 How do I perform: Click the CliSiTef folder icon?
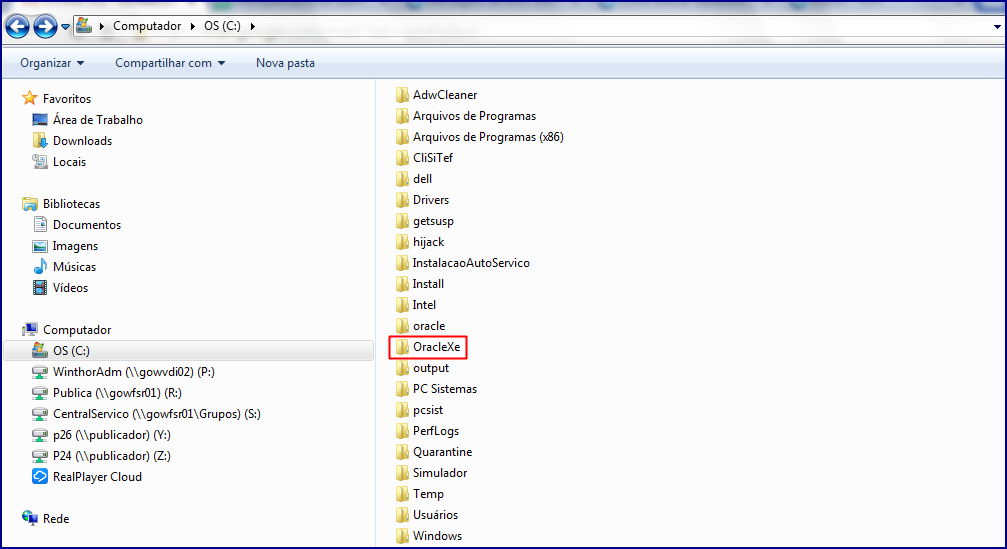point(403,158)
